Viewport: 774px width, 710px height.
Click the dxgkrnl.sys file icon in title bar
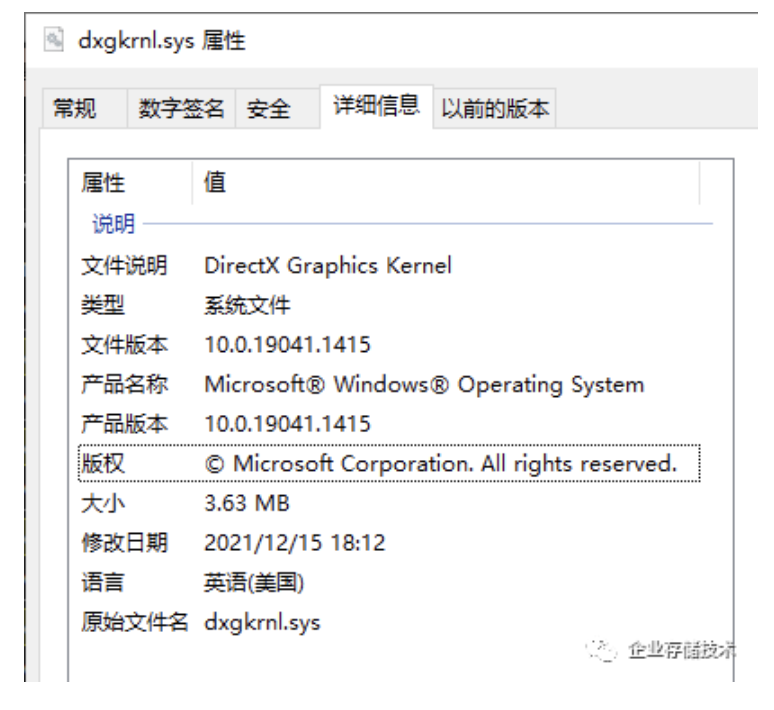pos(53,40)
